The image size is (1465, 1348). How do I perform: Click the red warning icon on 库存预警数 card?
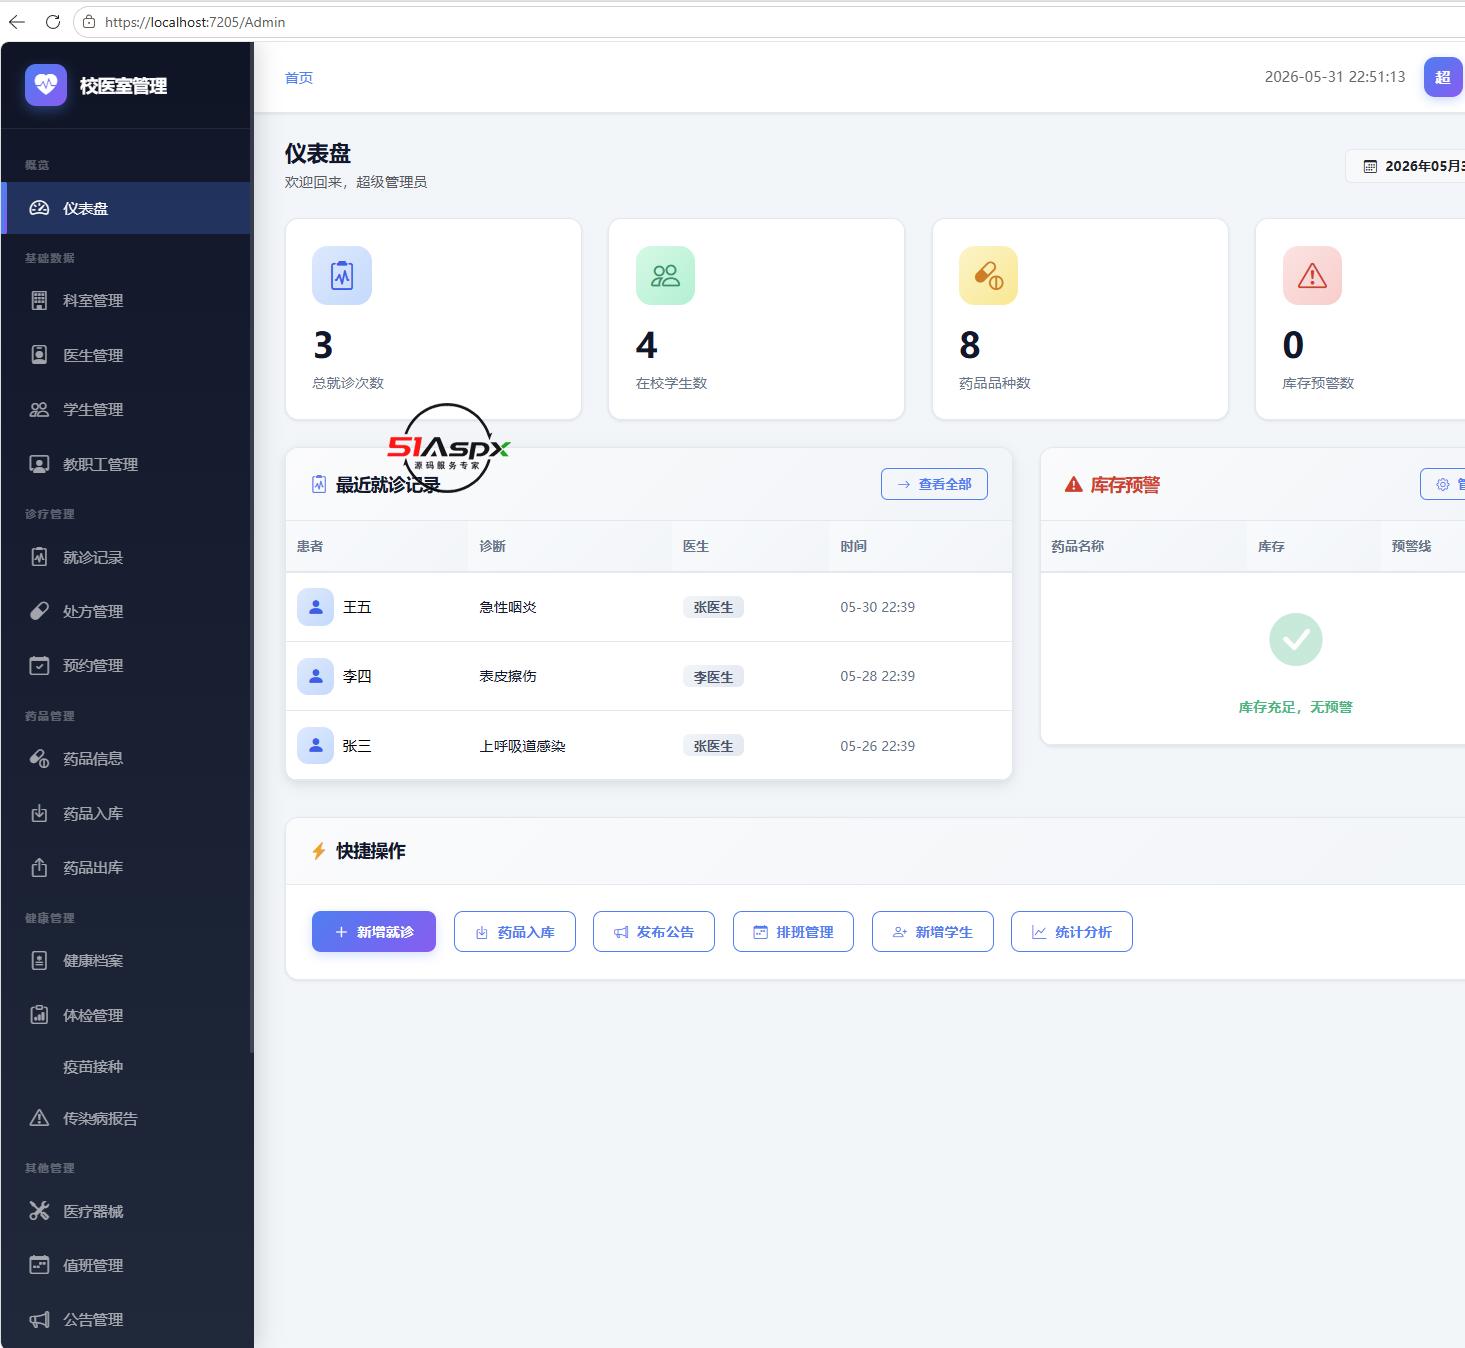pyautogui.click(x=1312, y=275)
